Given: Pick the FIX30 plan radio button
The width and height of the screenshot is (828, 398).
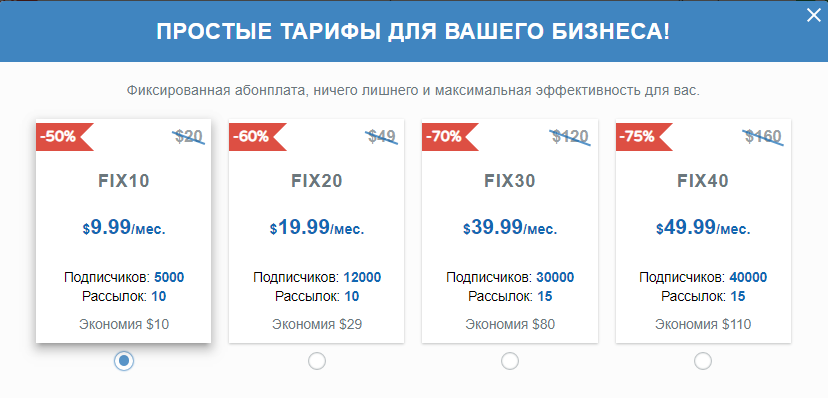Looking at the screenshot, I should click(x=510, y=361).
